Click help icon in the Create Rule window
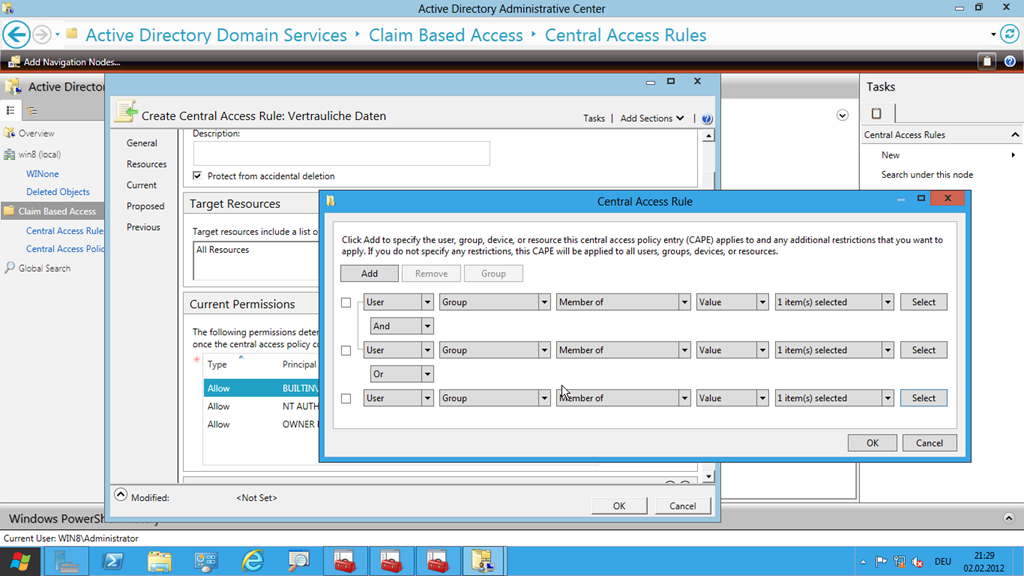 707,119
